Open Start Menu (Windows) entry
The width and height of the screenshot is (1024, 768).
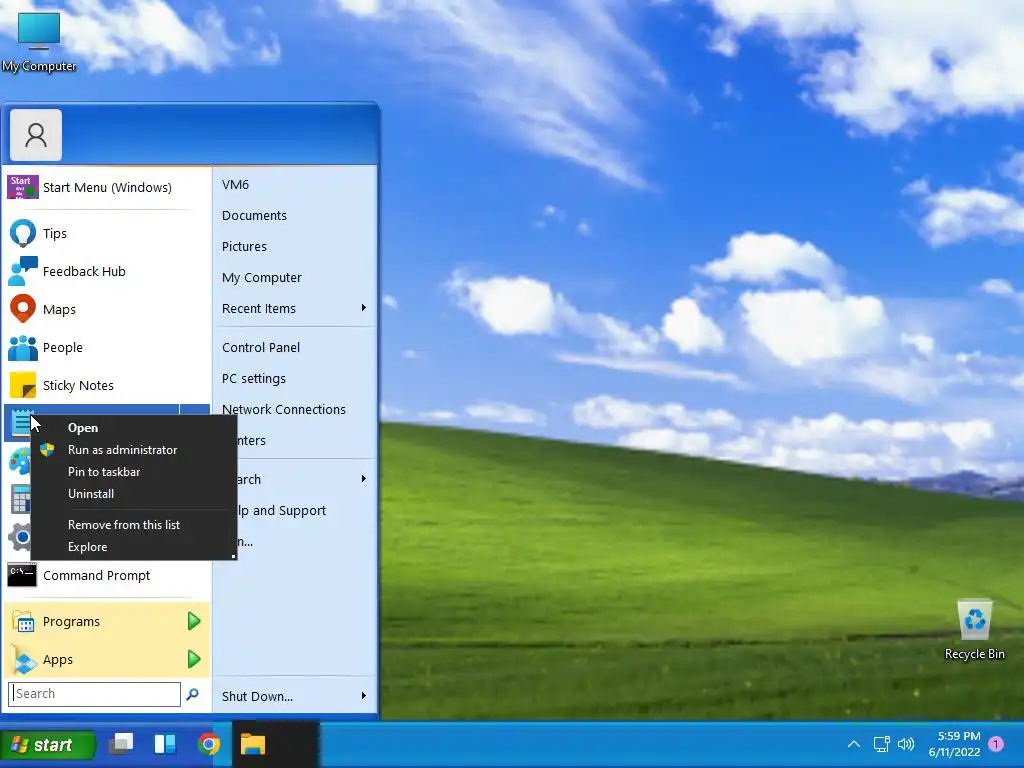[108, 187]
